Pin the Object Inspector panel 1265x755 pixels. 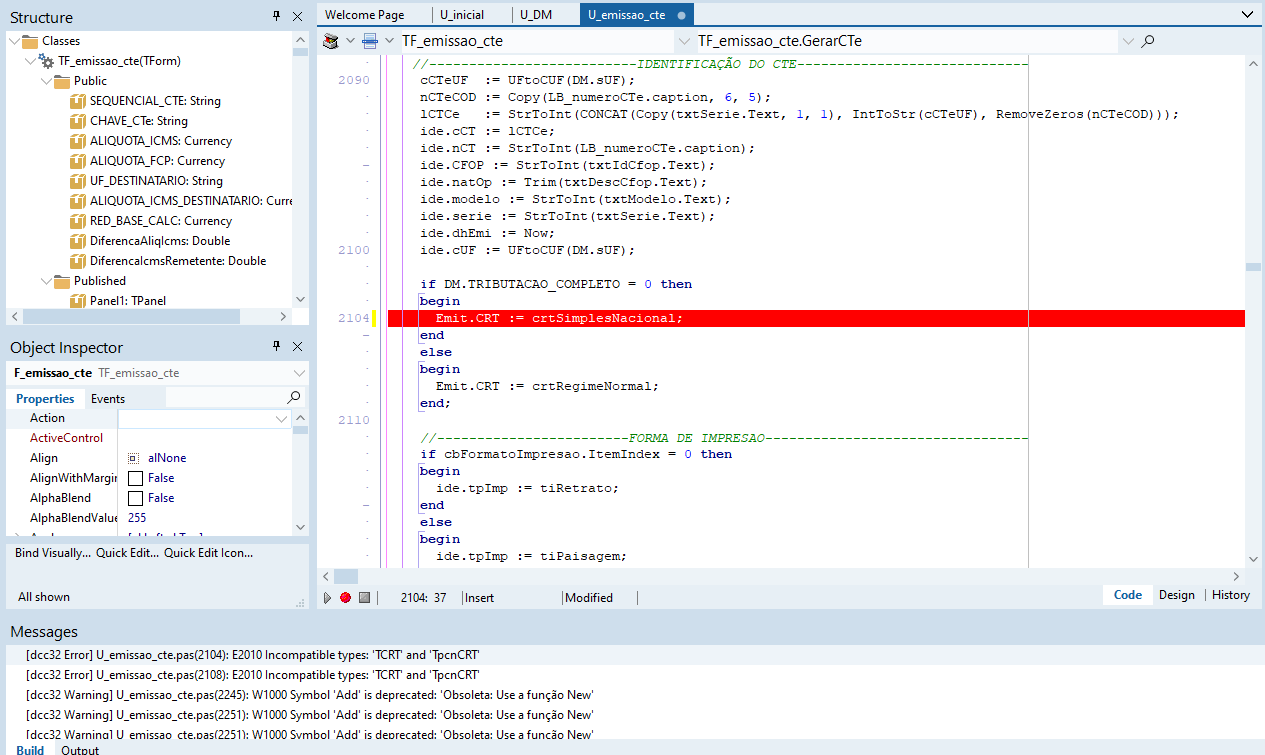click(x=277, y=346)
